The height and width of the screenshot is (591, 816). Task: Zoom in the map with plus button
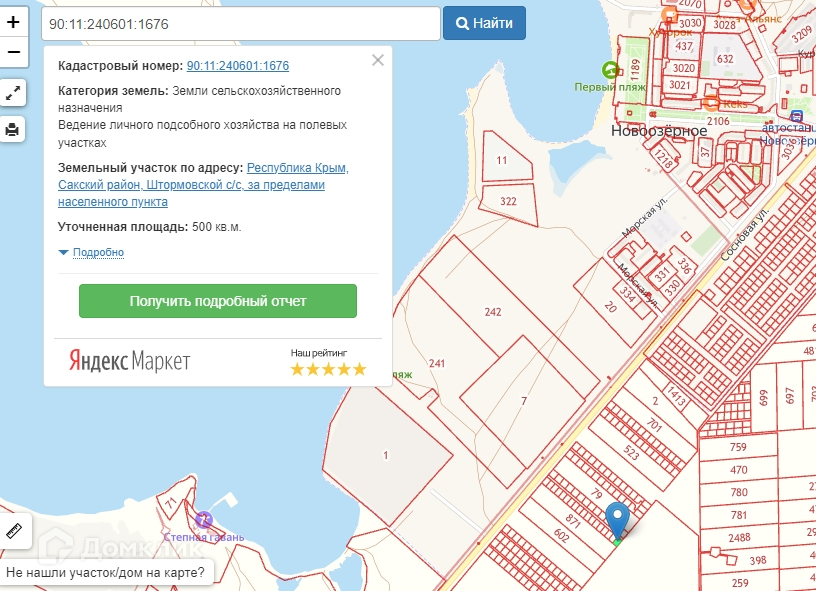(13, 22)
